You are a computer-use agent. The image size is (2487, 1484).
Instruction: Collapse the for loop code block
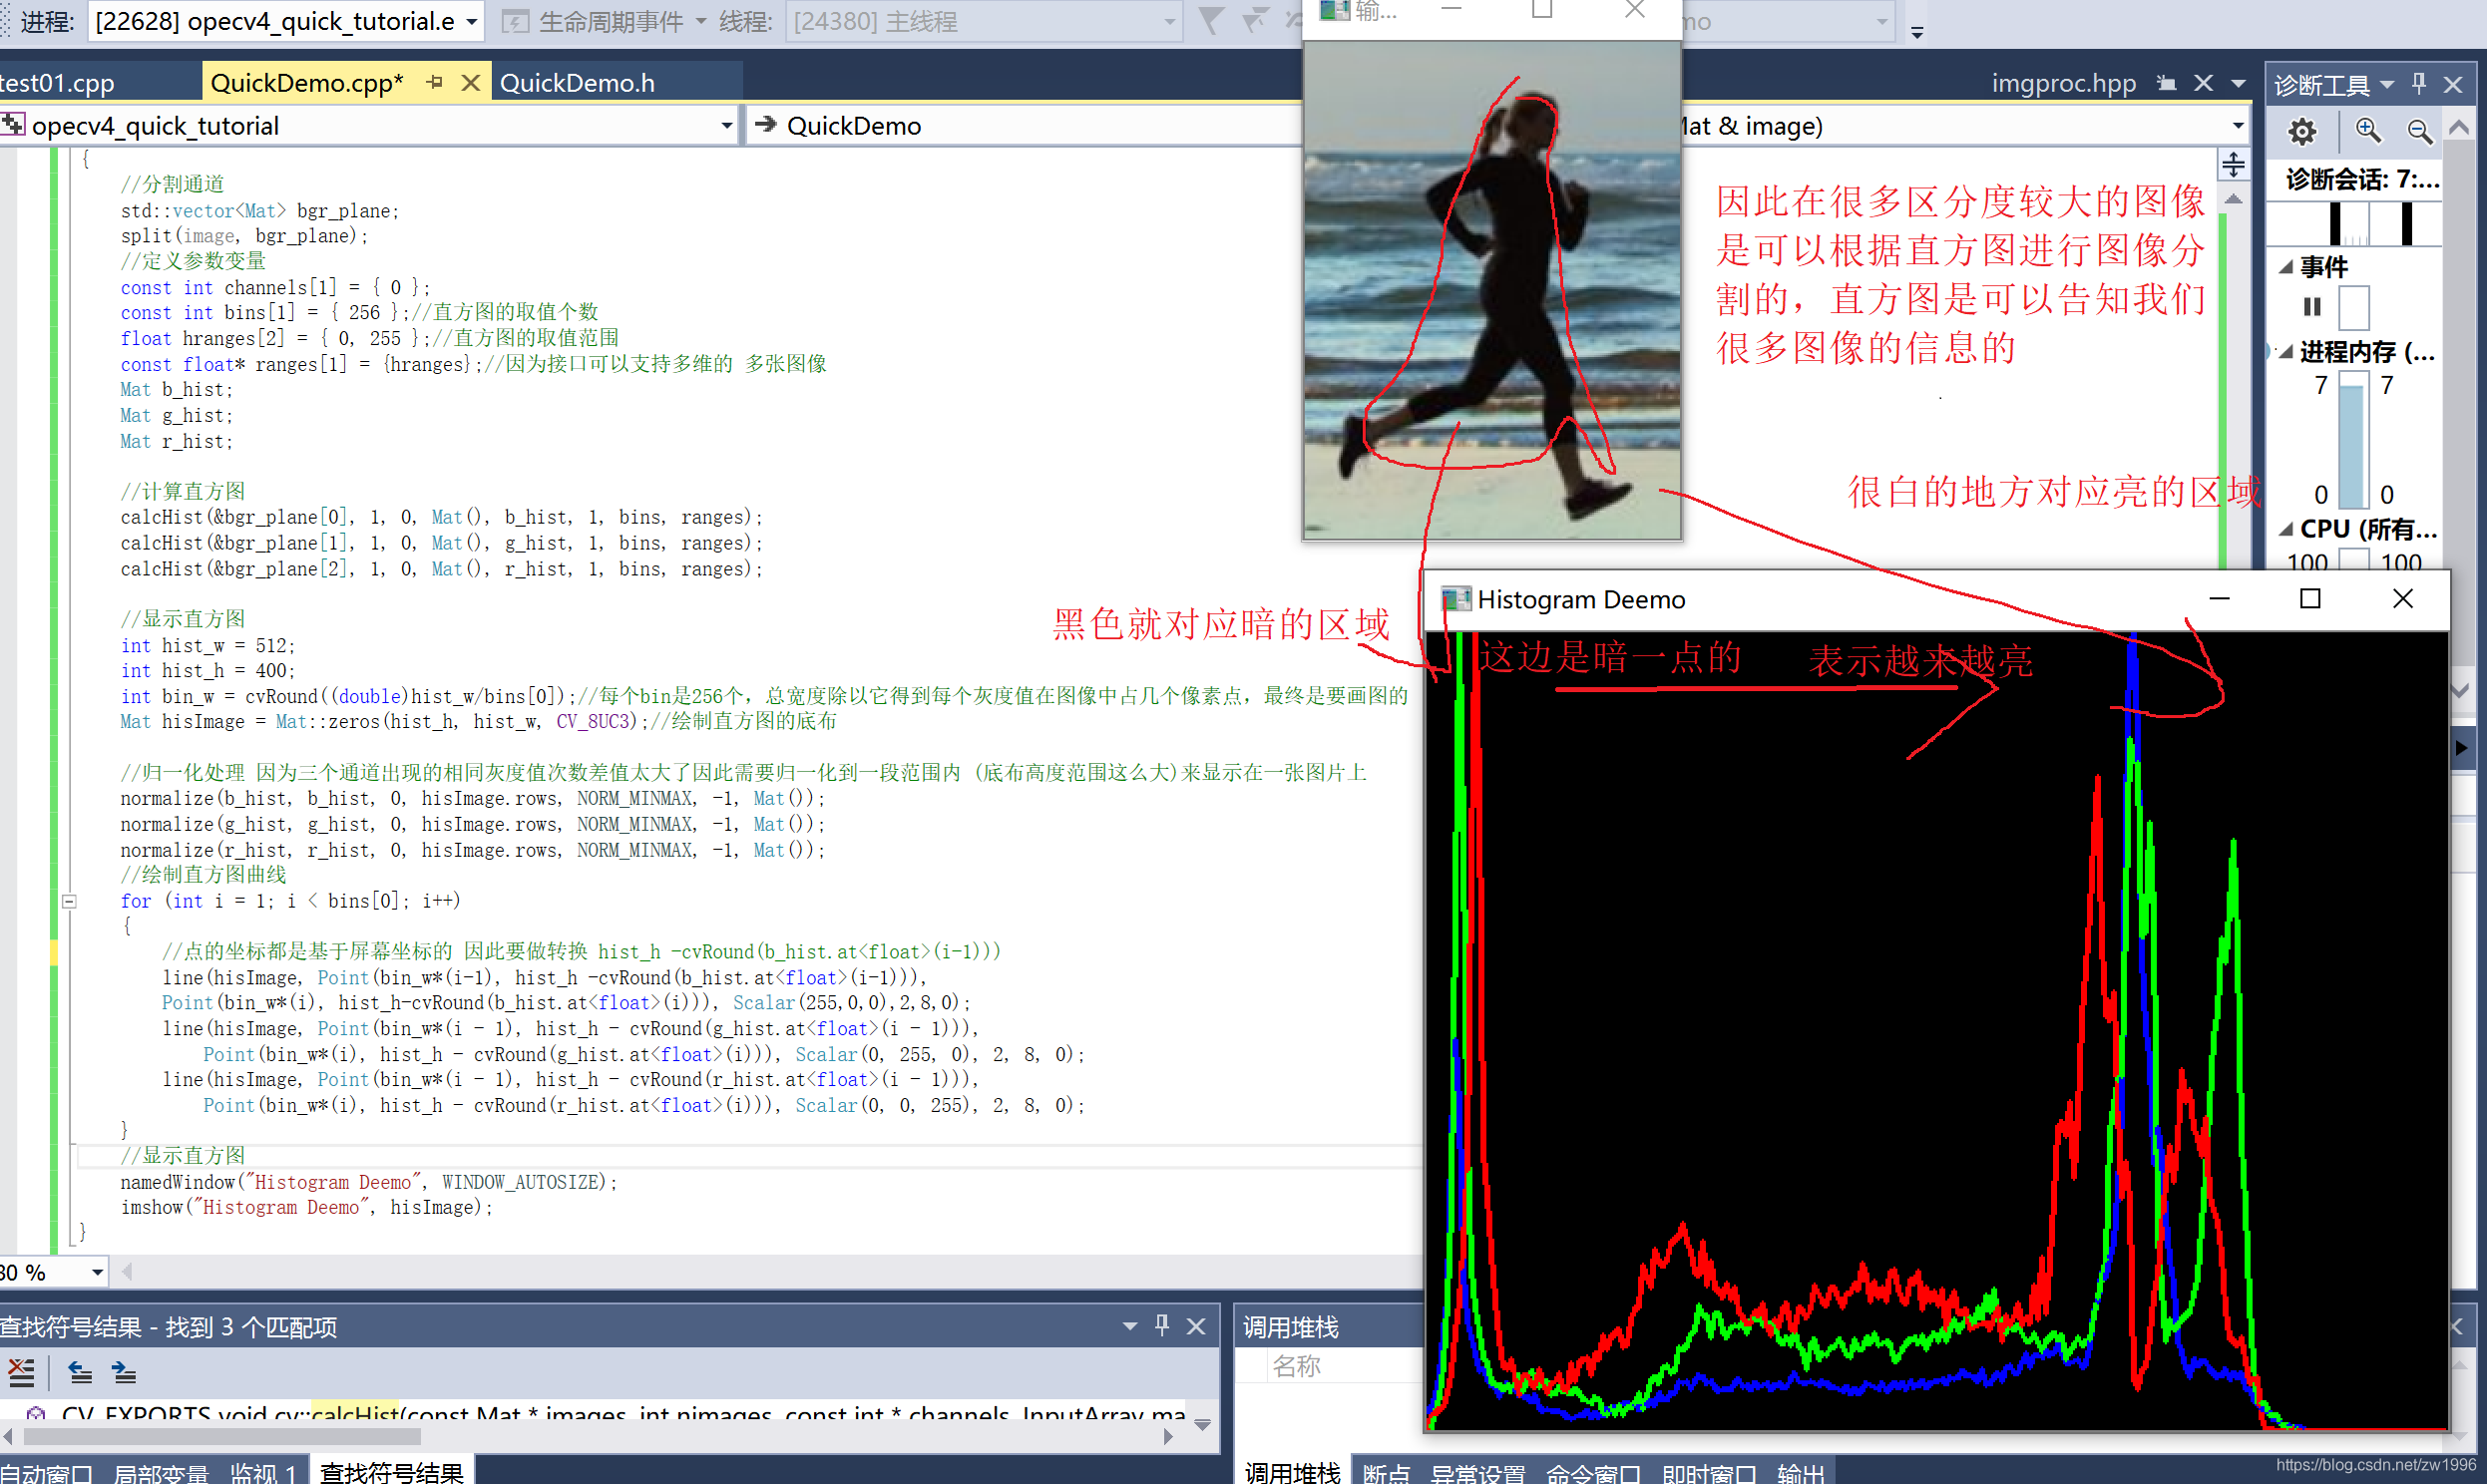pyautogui.click(x=69, y=901)
